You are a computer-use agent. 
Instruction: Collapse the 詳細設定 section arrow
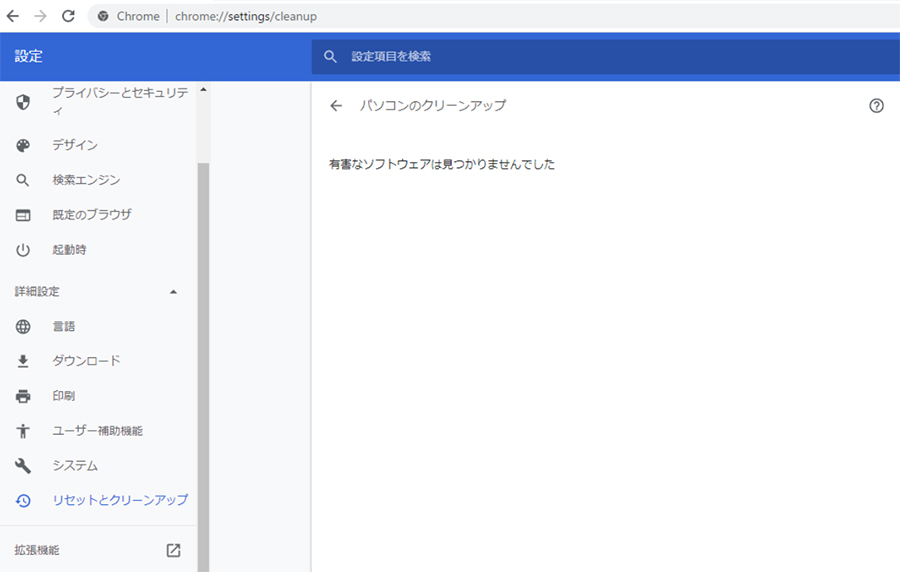173,292
